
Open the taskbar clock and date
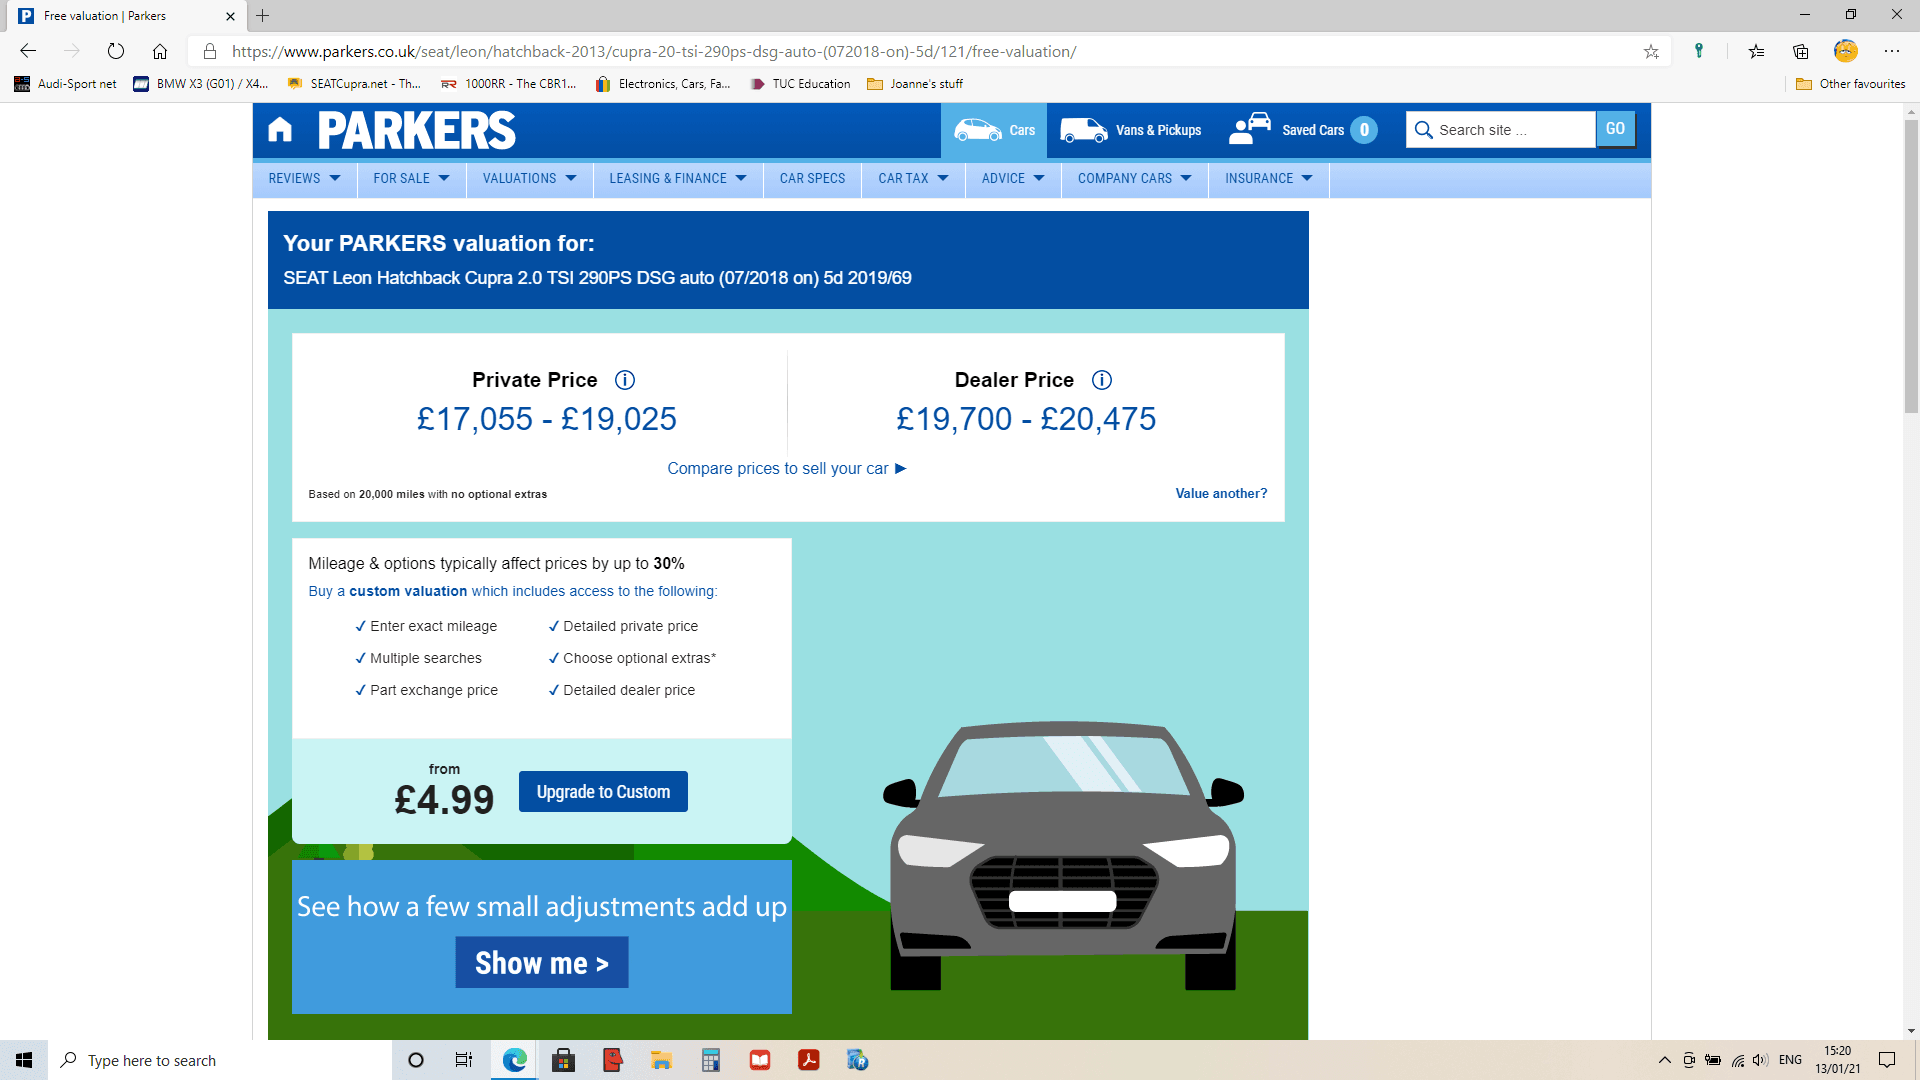pyautogui.click(x=1838, y=1060)
